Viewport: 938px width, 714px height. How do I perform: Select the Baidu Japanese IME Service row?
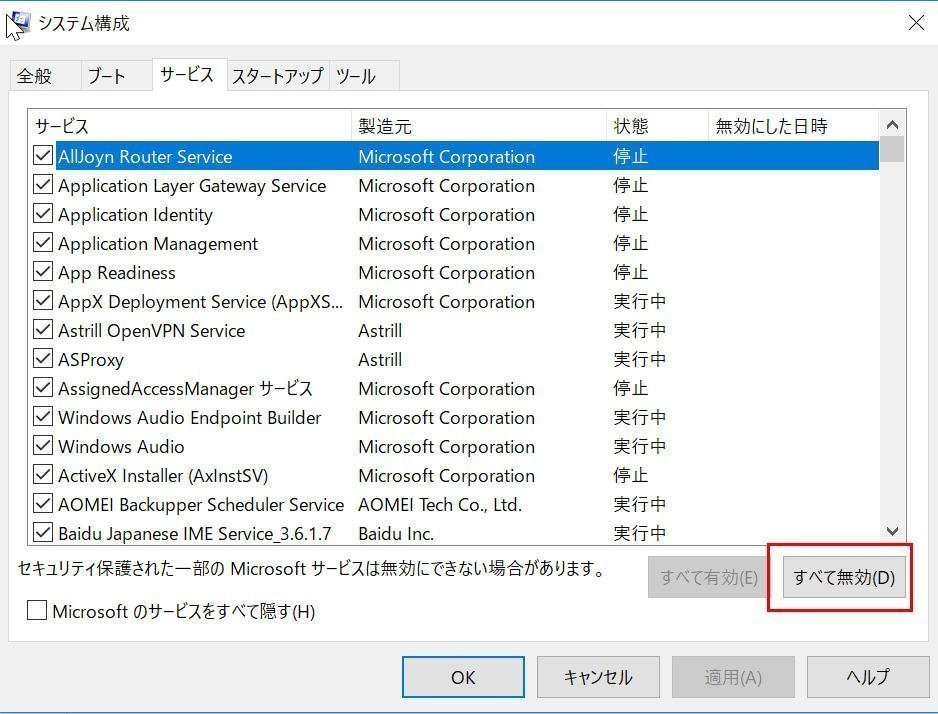coord(194,533)
